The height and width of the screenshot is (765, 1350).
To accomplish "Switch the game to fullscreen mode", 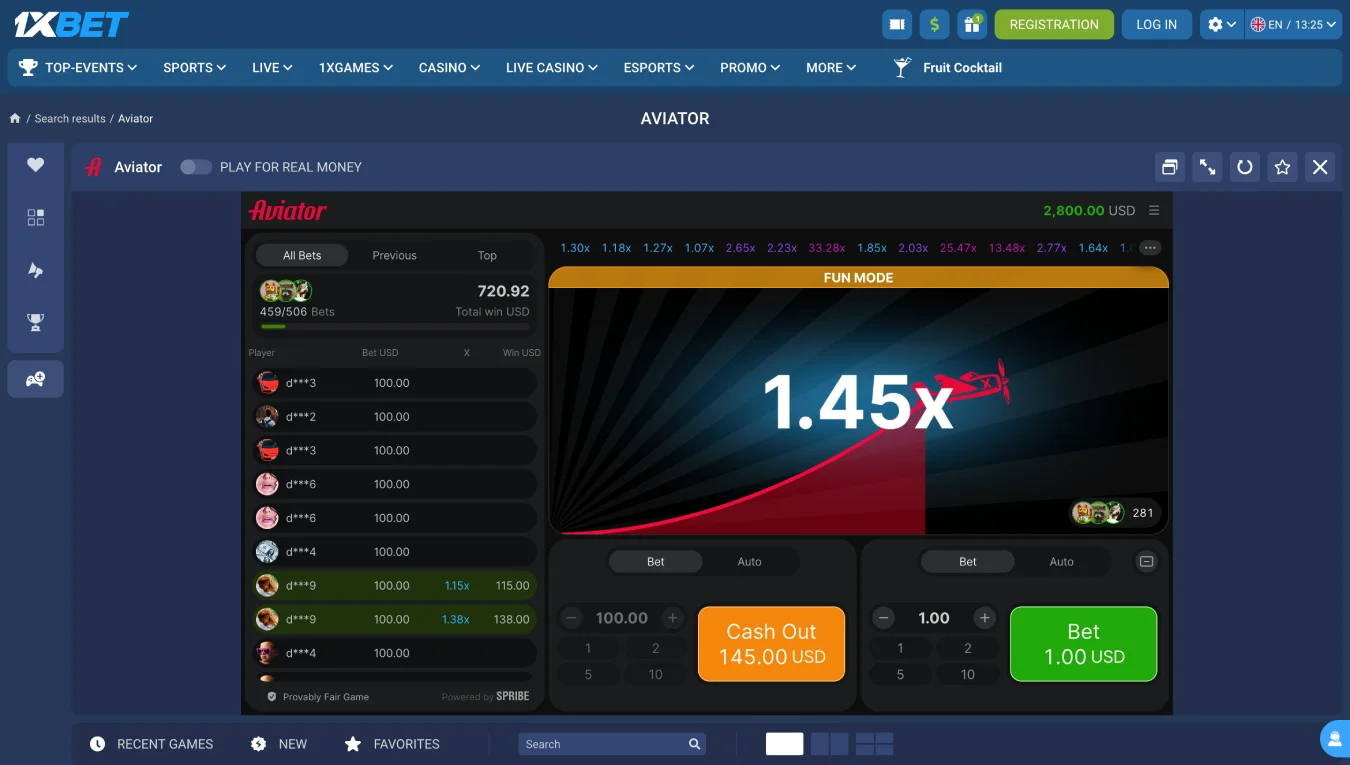I will click(x=1207, y=167).
